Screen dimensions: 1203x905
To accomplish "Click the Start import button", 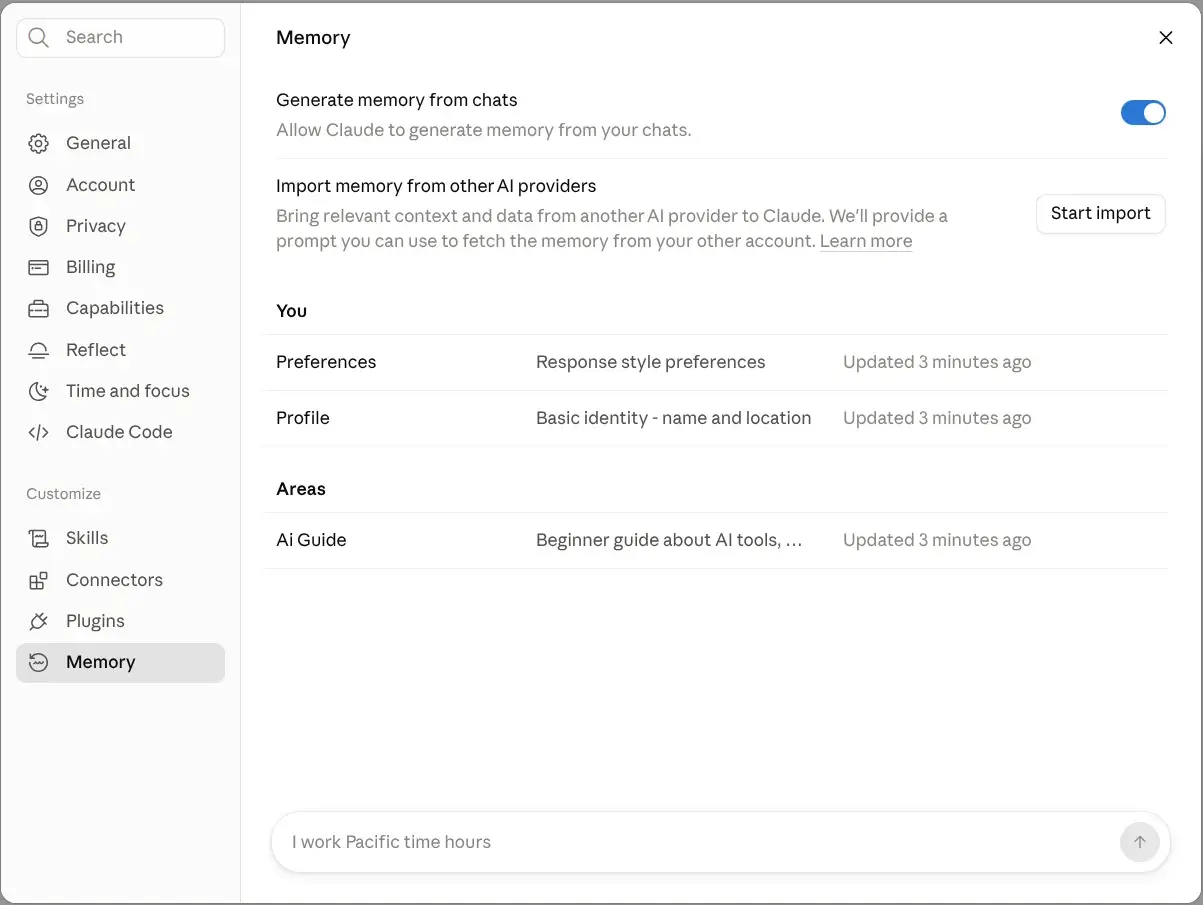I will click(x=1100, y=213).
